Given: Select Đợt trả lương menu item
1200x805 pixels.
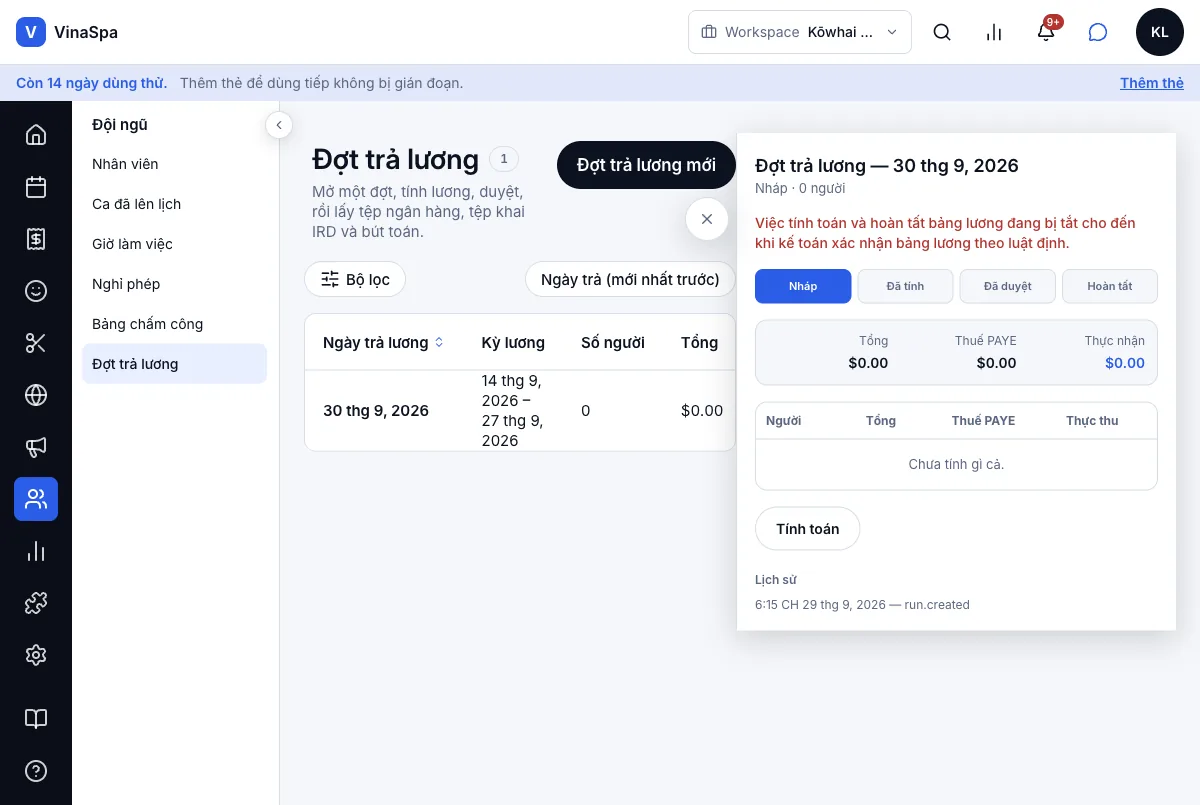Looking at the screenshot, I should click(174, 364).
